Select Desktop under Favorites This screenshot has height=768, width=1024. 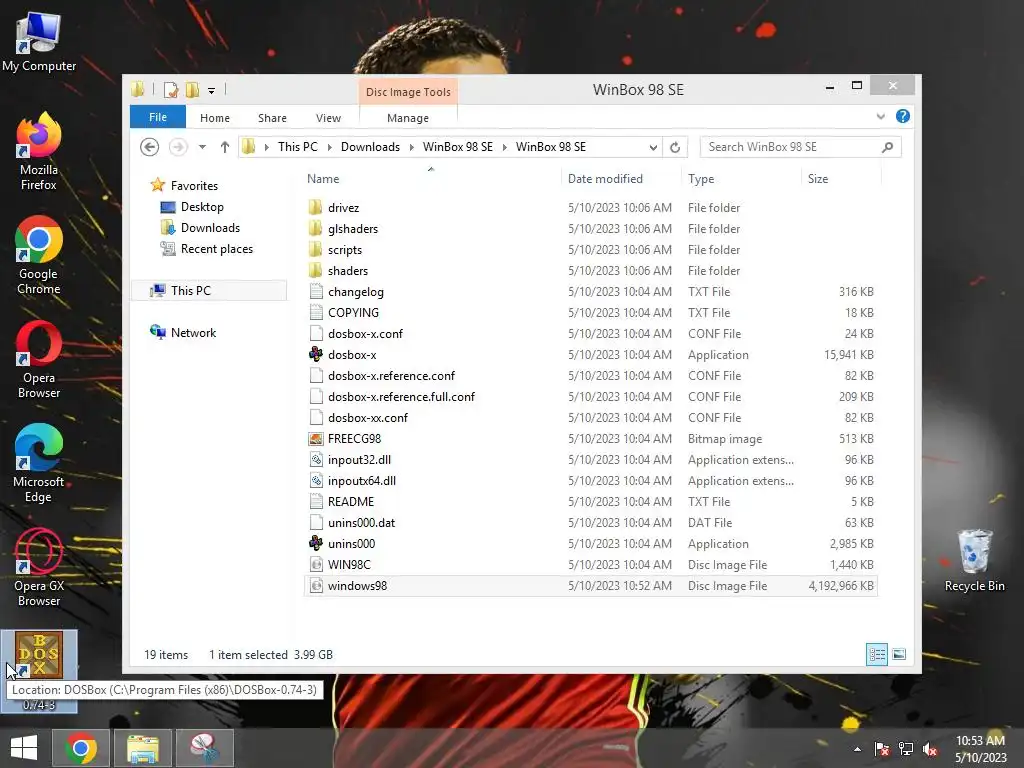[192, 206]
